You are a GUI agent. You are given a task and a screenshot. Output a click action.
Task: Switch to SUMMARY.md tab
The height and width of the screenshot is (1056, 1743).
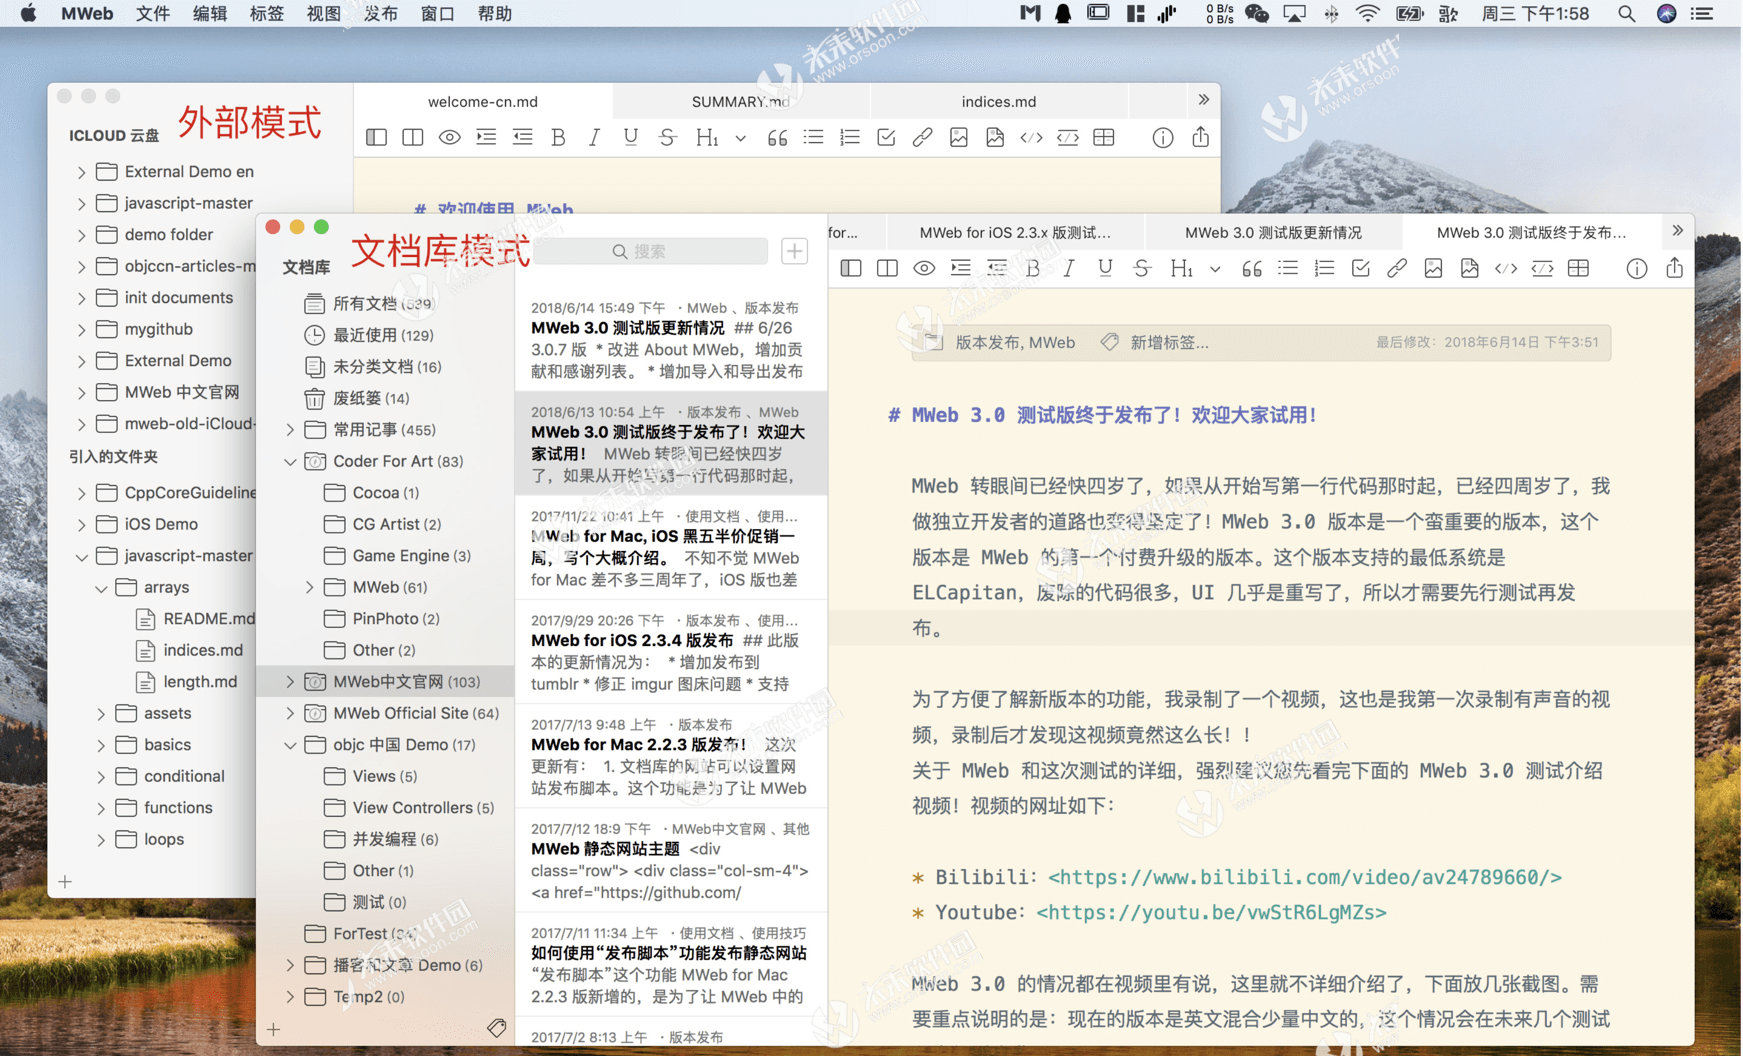741,101
